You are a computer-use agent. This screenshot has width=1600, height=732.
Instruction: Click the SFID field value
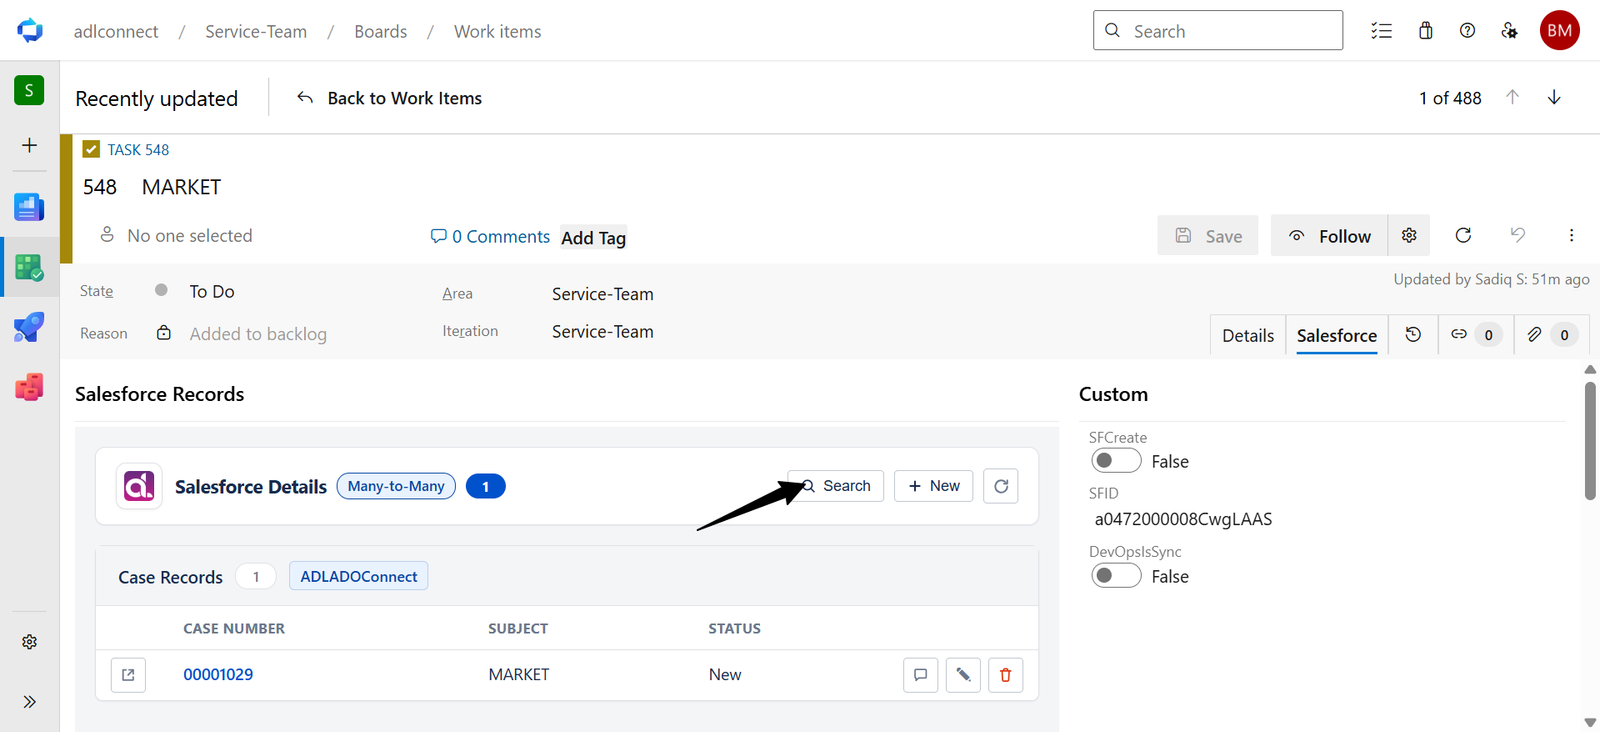coord(1183,519)
